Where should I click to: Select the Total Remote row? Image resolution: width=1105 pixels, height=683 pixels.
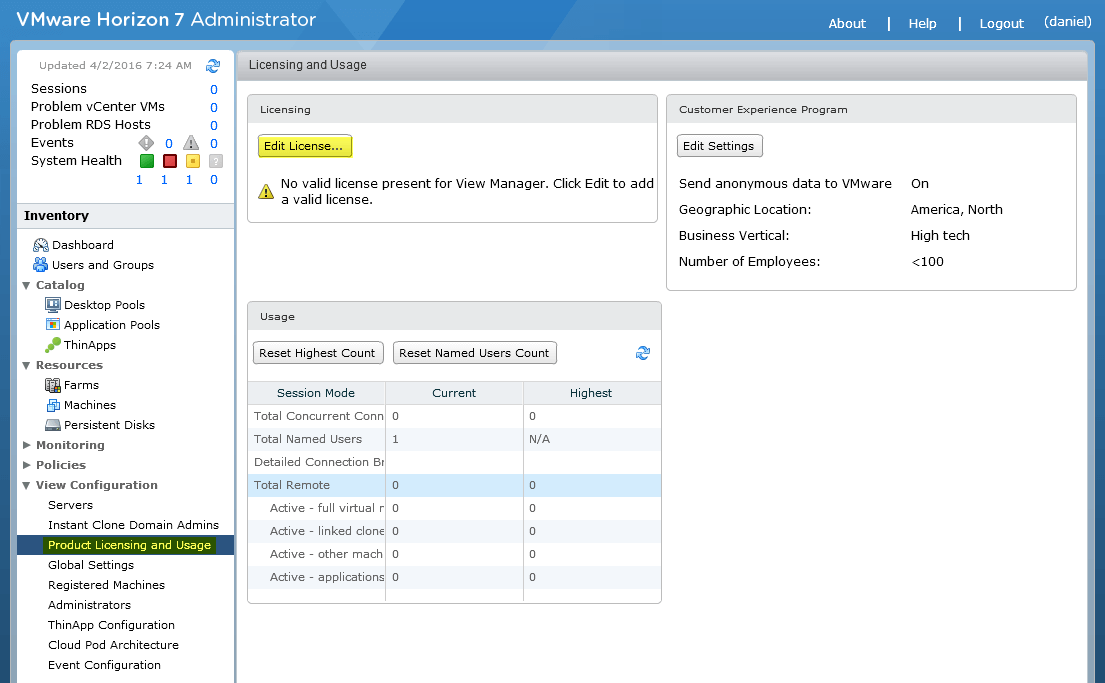click(x=455, y=485)
